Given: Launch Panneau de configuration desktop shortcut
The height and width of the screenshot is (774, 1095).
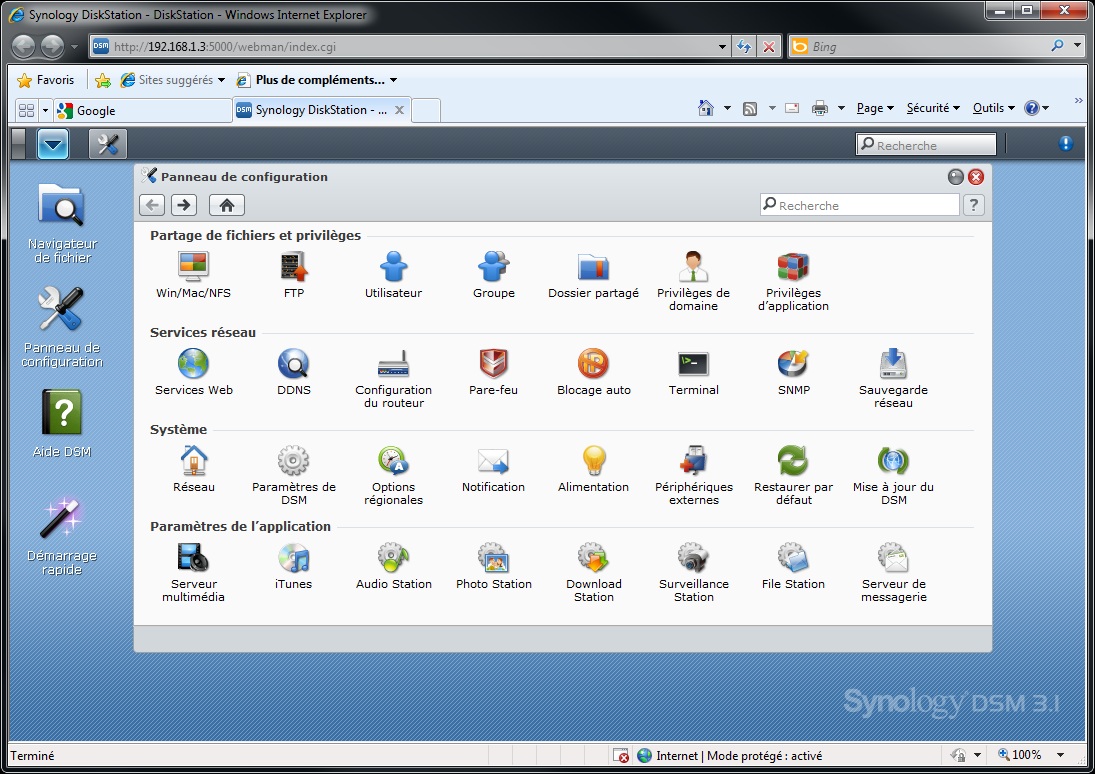Looking at the screenshot, I should (62, 326).
